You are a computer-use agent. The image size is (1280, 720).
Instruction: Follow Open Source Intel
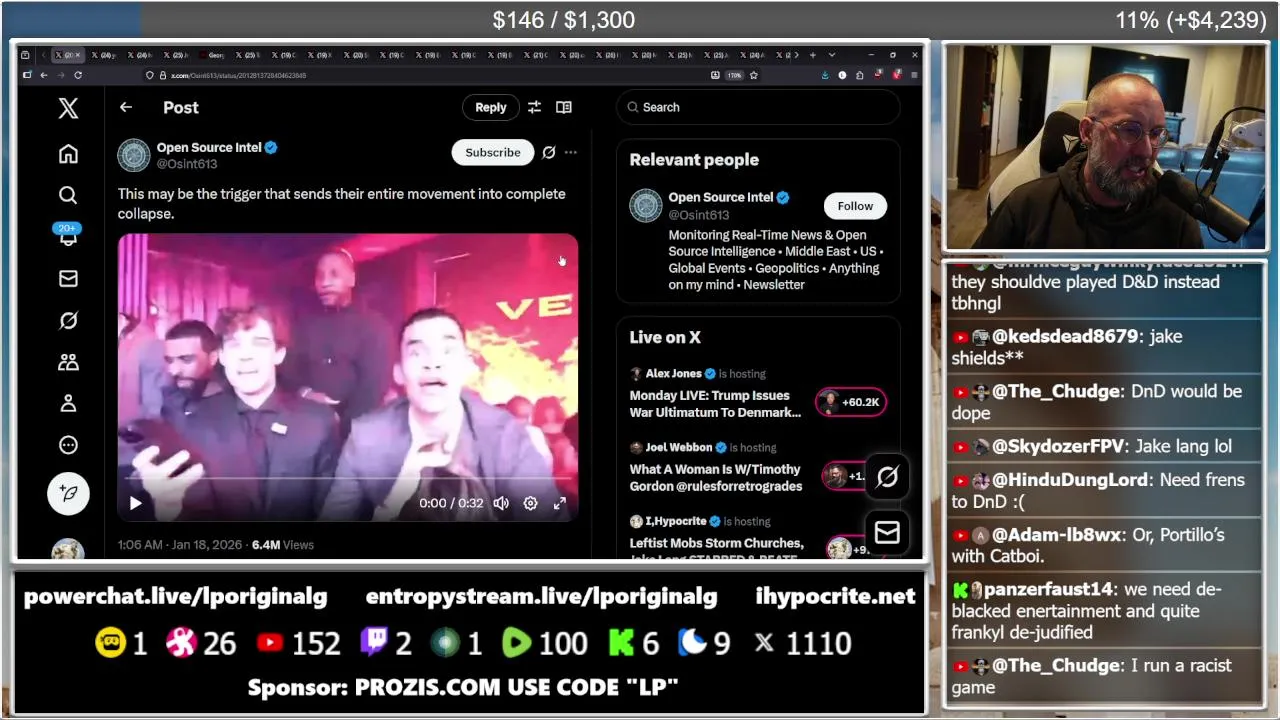coord(855,206)
